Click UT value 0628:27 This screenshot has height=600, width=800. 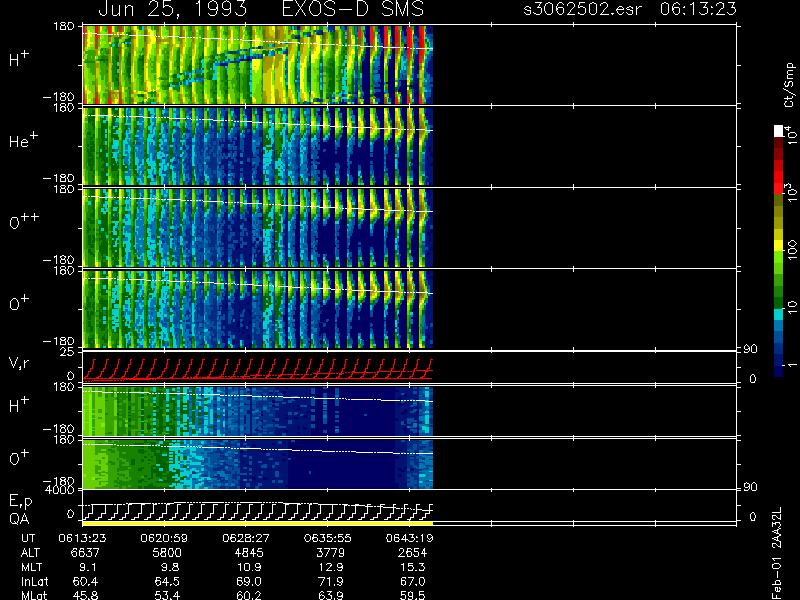[245, 538]
